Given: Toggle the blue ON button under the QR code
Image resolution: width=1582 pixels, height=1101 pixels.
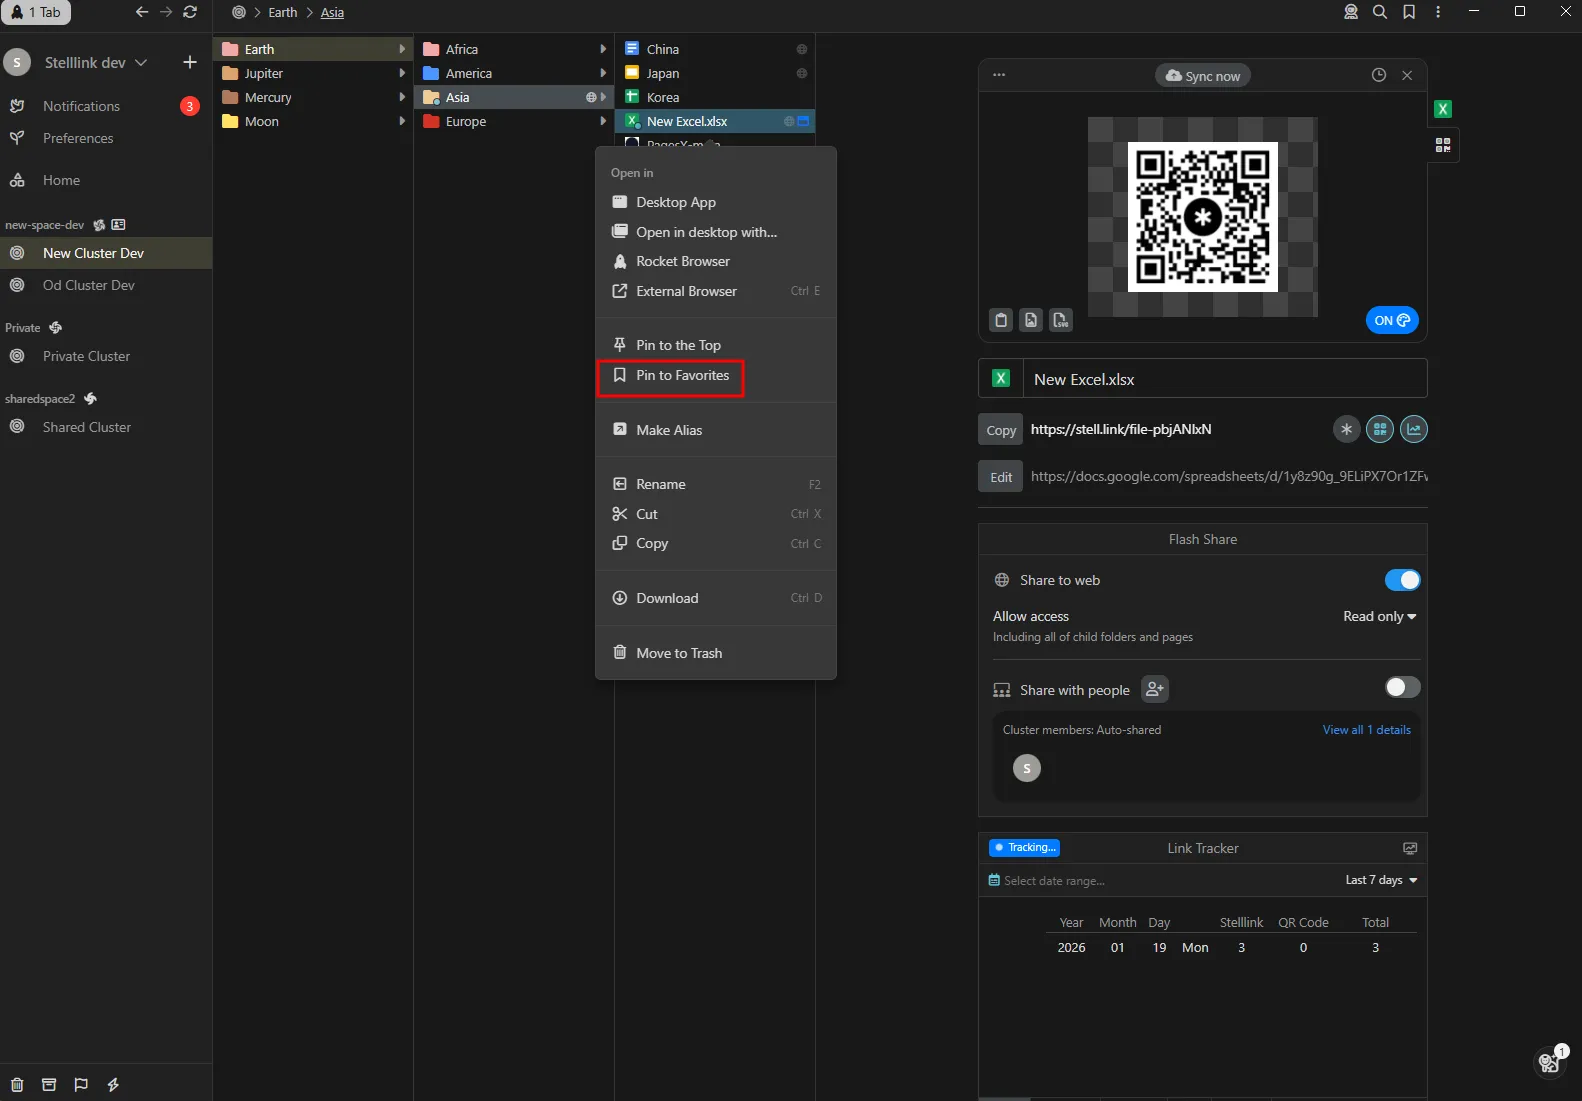Looking at the screenshot, I should point(1391,320).
